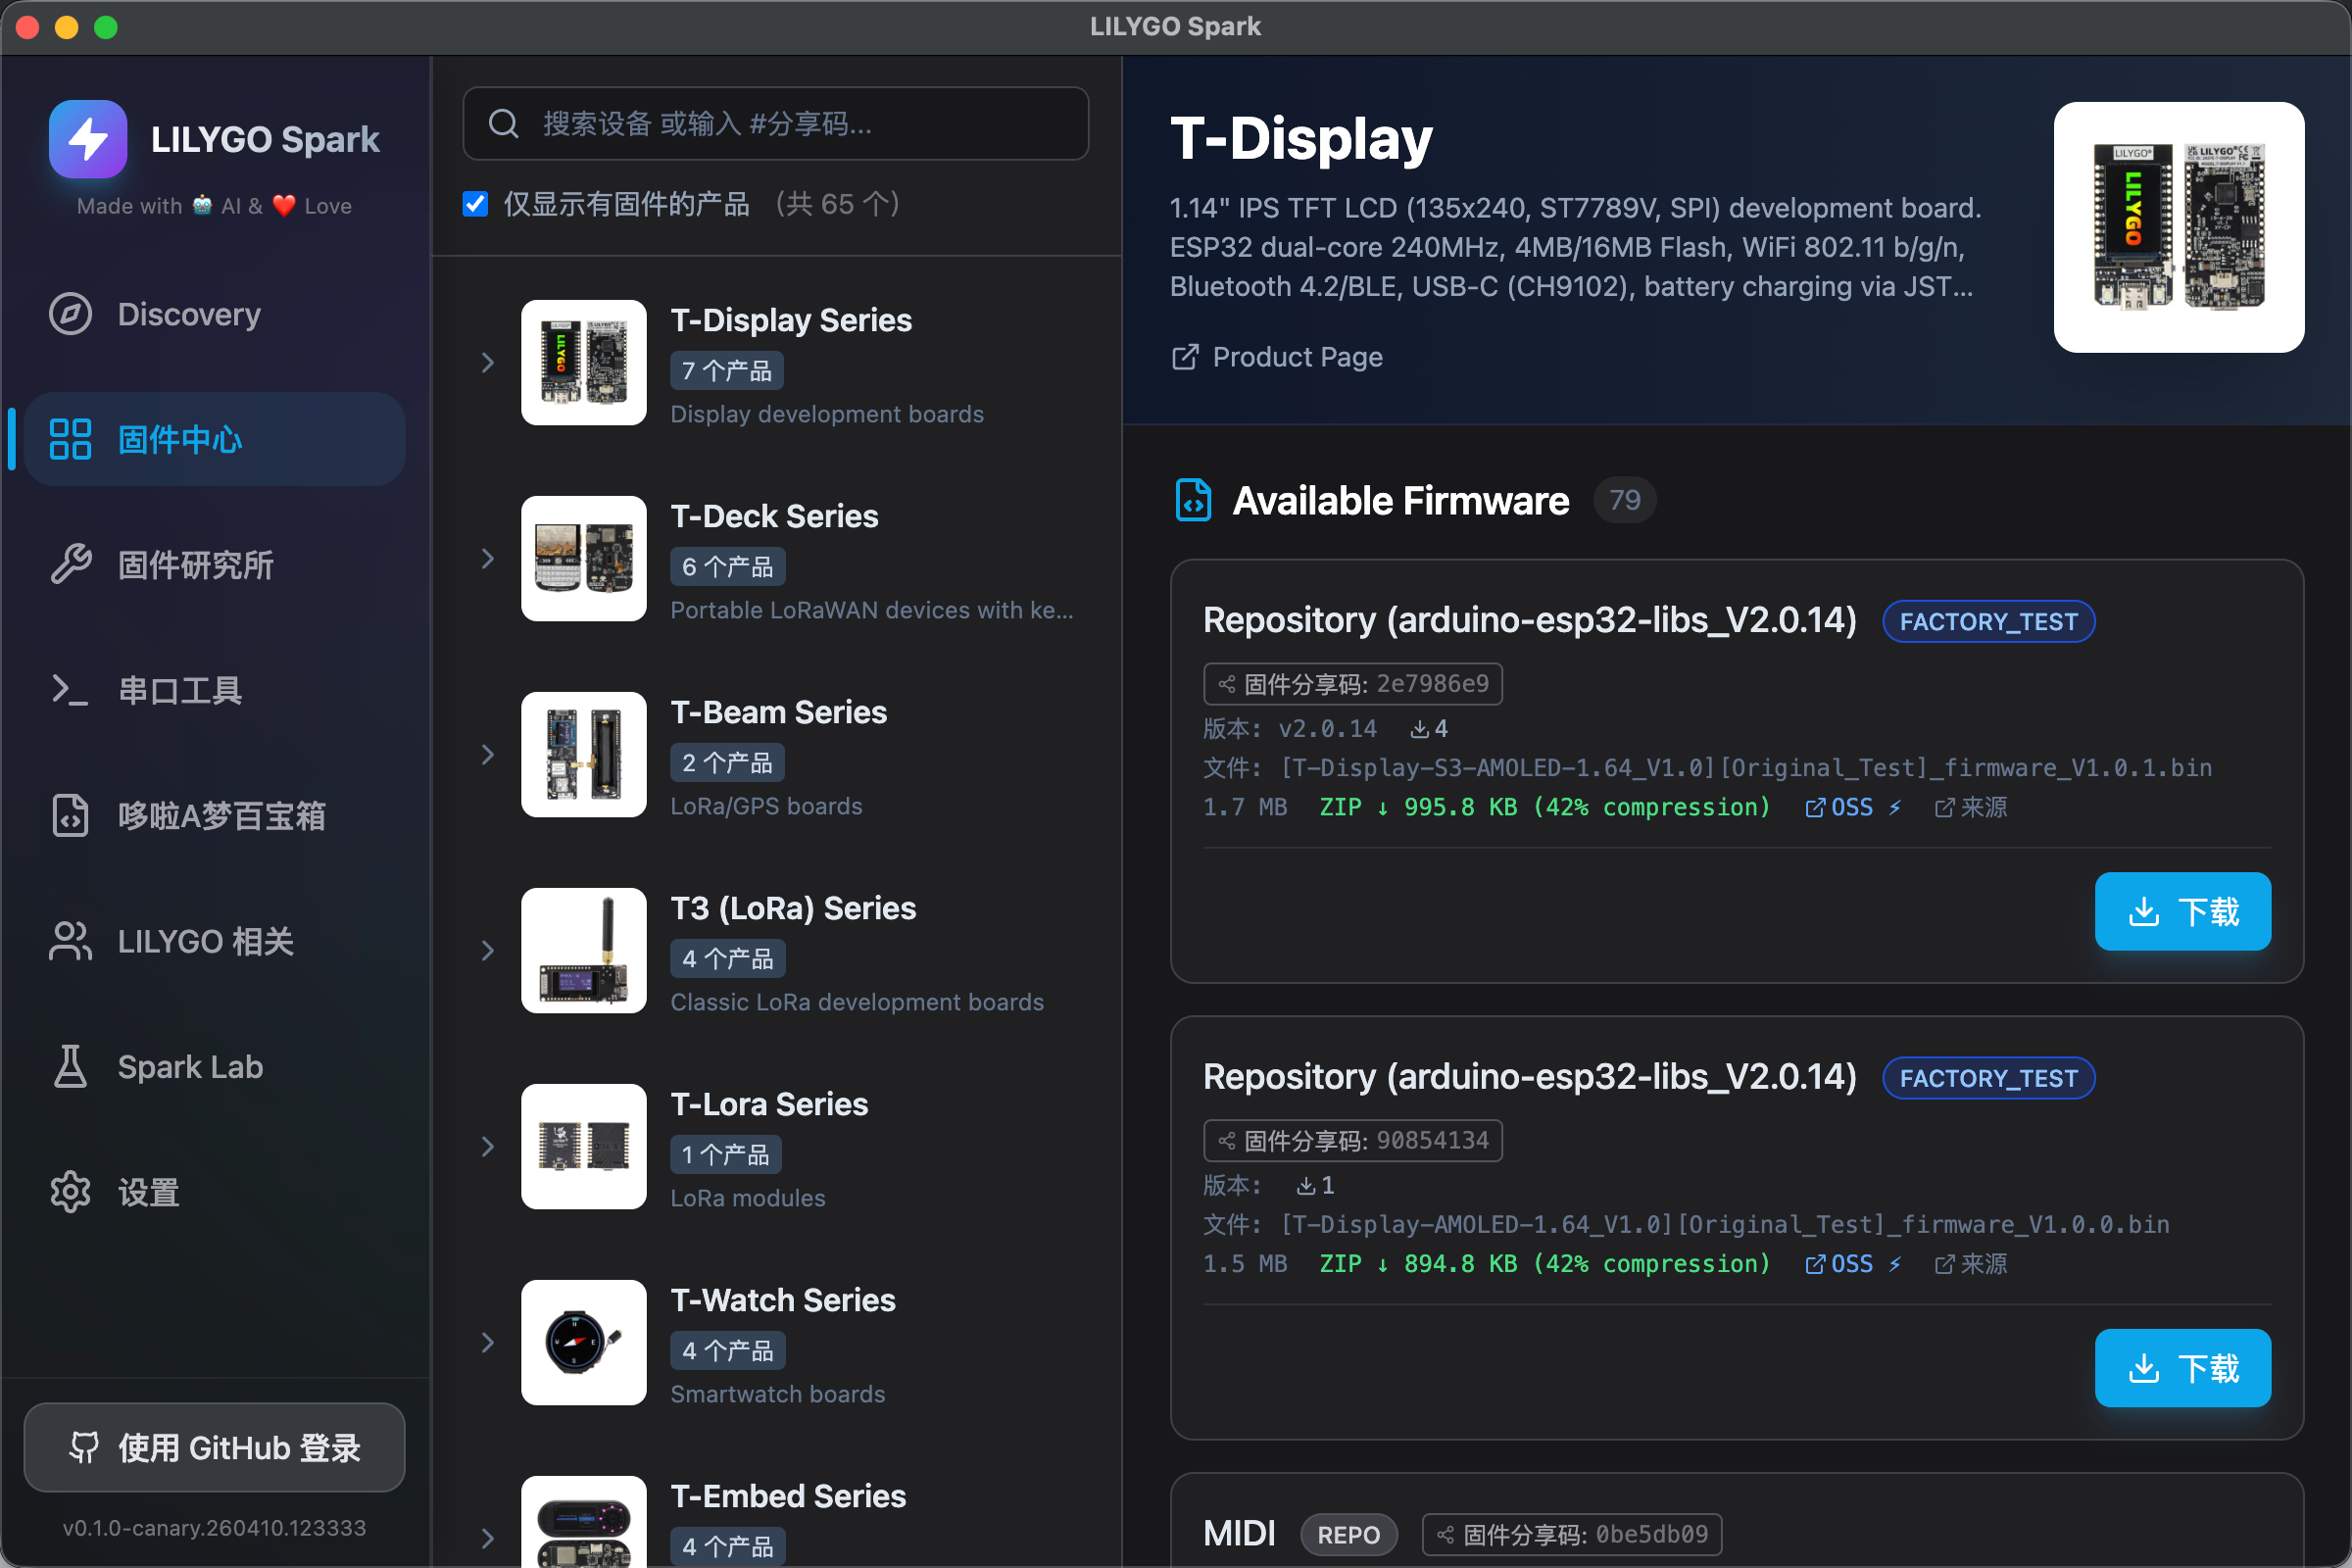The height and width of the screenshot is (1568, 2352).
Task: Click the LILYGO 相关 people icon
Action: coord(70,941)
